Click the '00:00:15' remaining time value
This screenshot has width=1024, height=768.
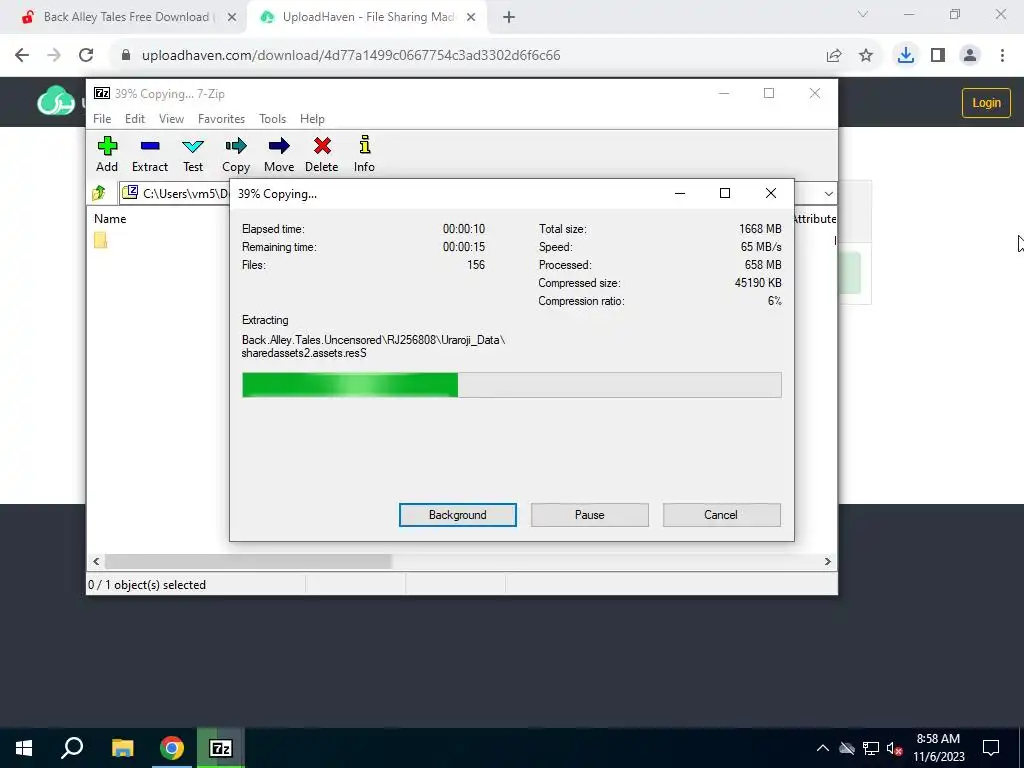pyautogui.click(x=464, y=247)
